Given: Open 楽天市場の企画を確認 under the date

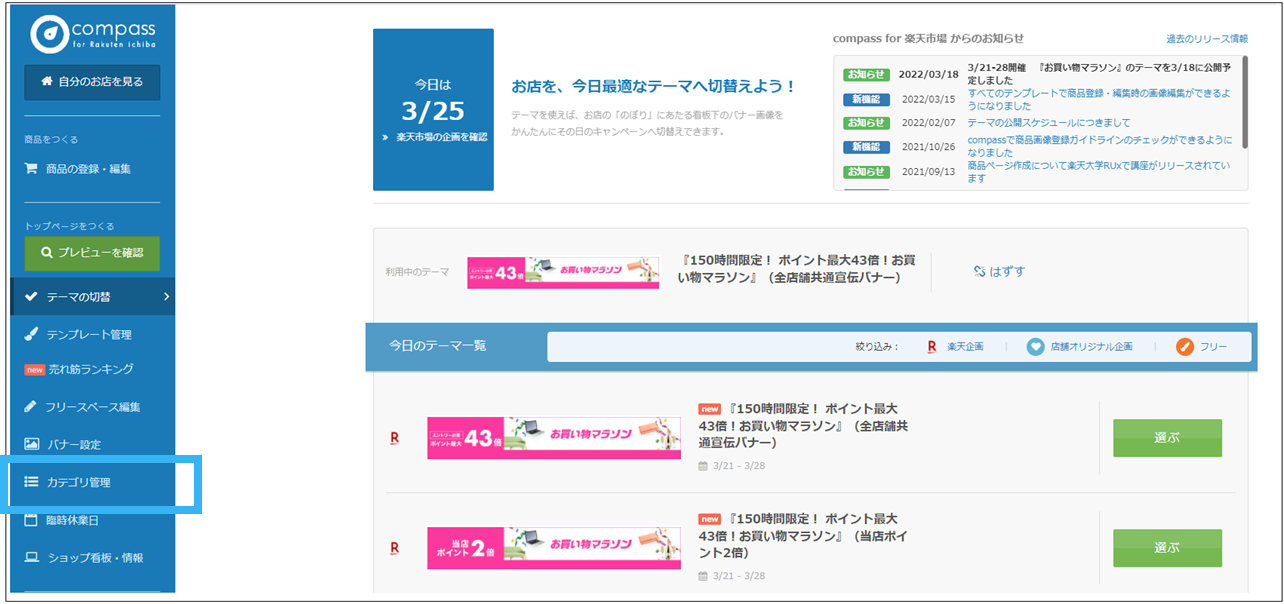Looking at the screenshot, I should (434, 137).
